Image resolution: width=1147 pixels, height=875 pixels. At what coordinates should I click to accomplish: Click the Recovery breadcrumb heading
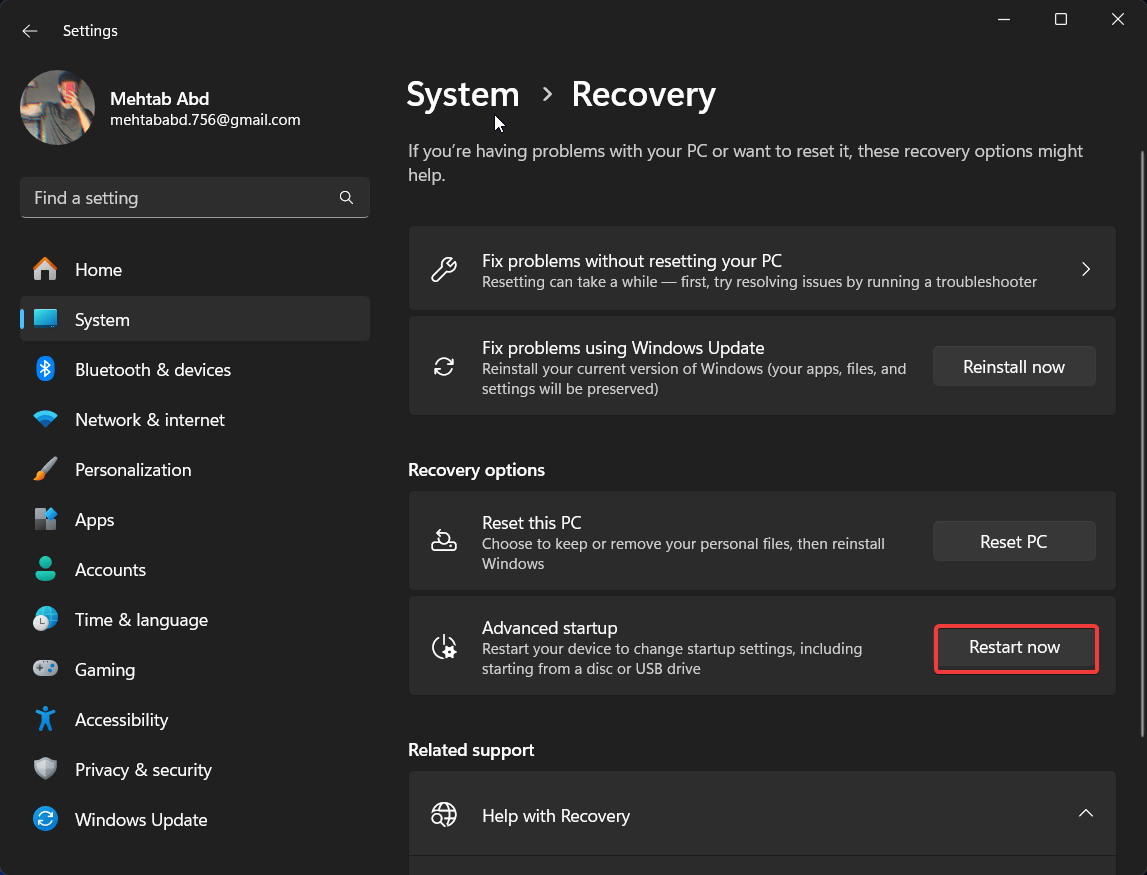644,94
